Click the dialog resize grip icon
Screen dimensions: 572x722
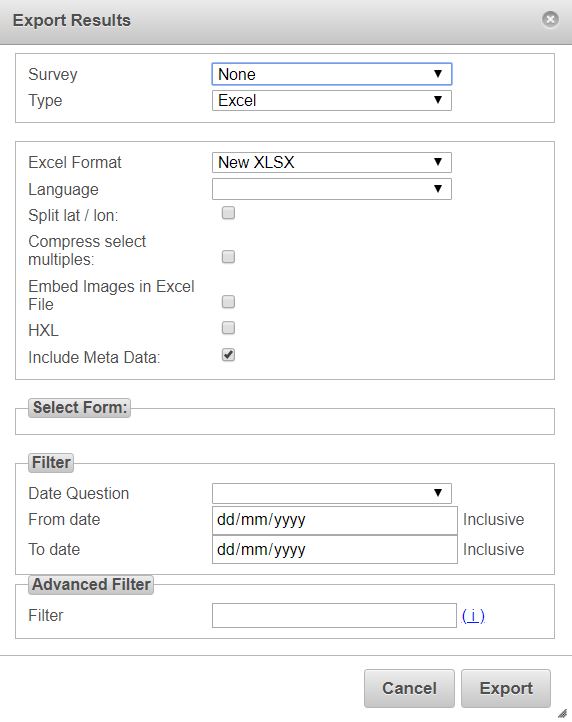563,713
